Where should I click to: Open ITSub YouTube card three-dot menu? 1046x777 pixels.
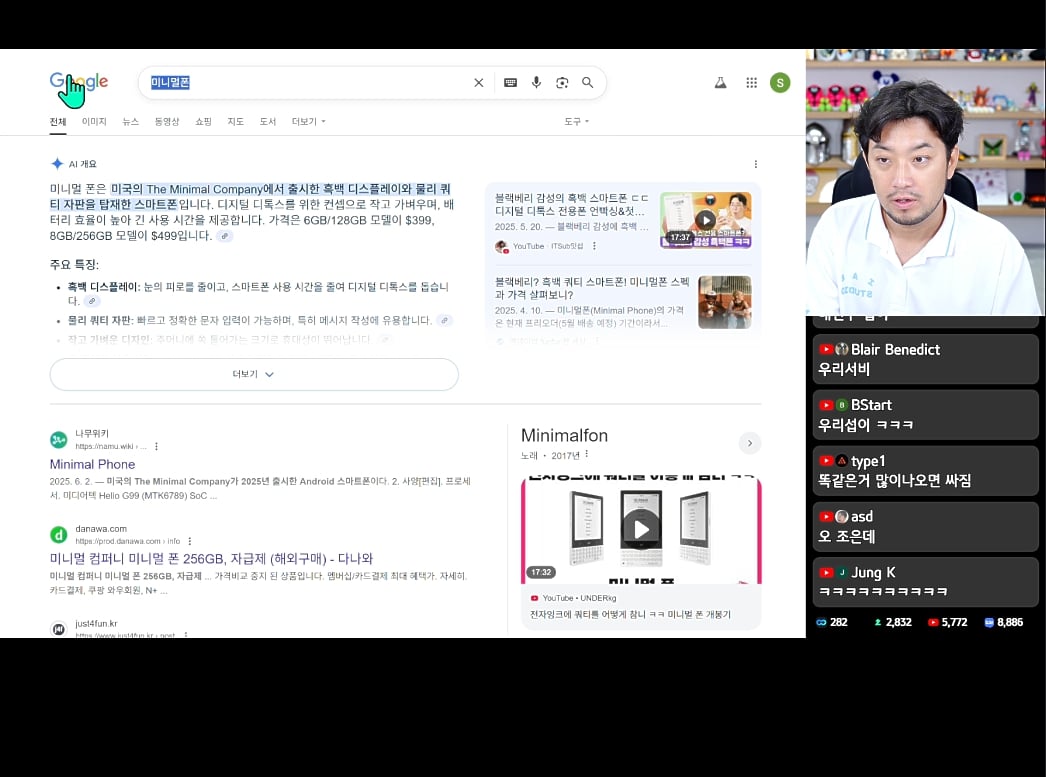click(x=594, y=246)
